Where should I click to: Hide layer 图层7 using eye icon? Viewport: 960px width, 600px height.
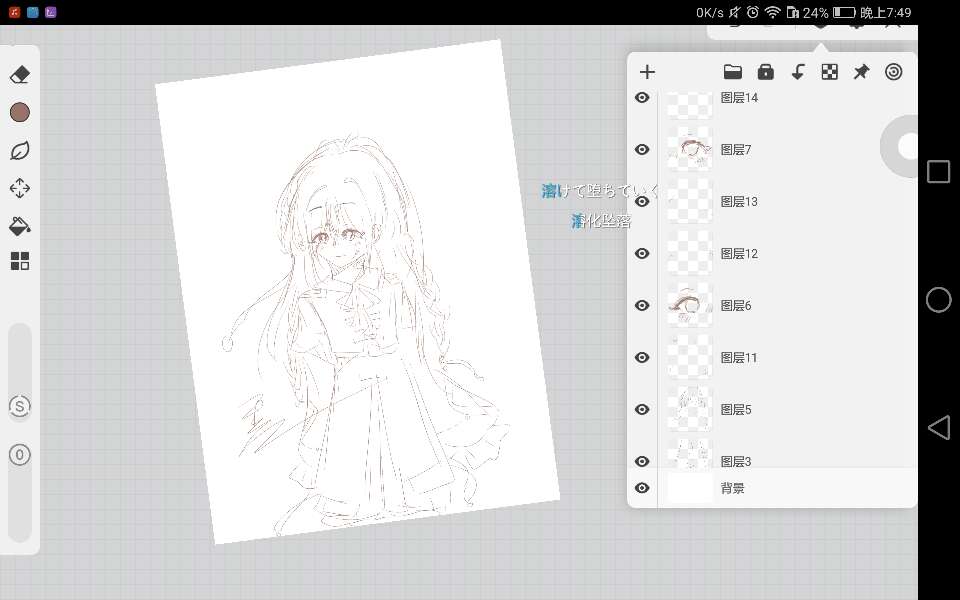point(642,150)
